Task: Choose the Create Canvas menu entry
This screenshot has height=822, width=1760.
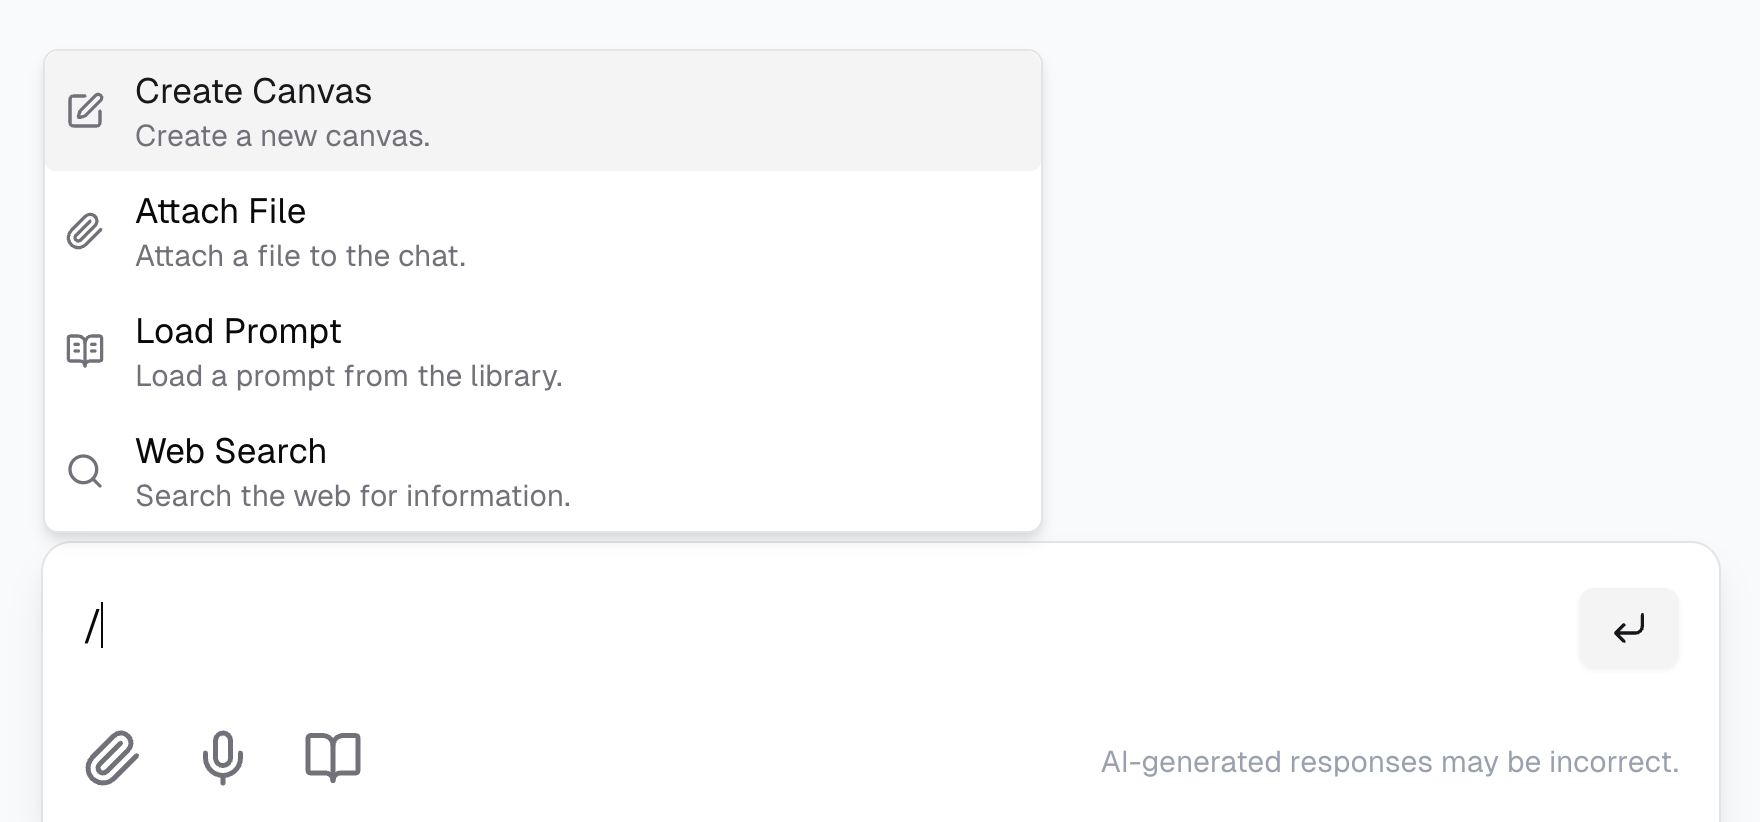Action: pyautogui.click(x=252, y=91)
